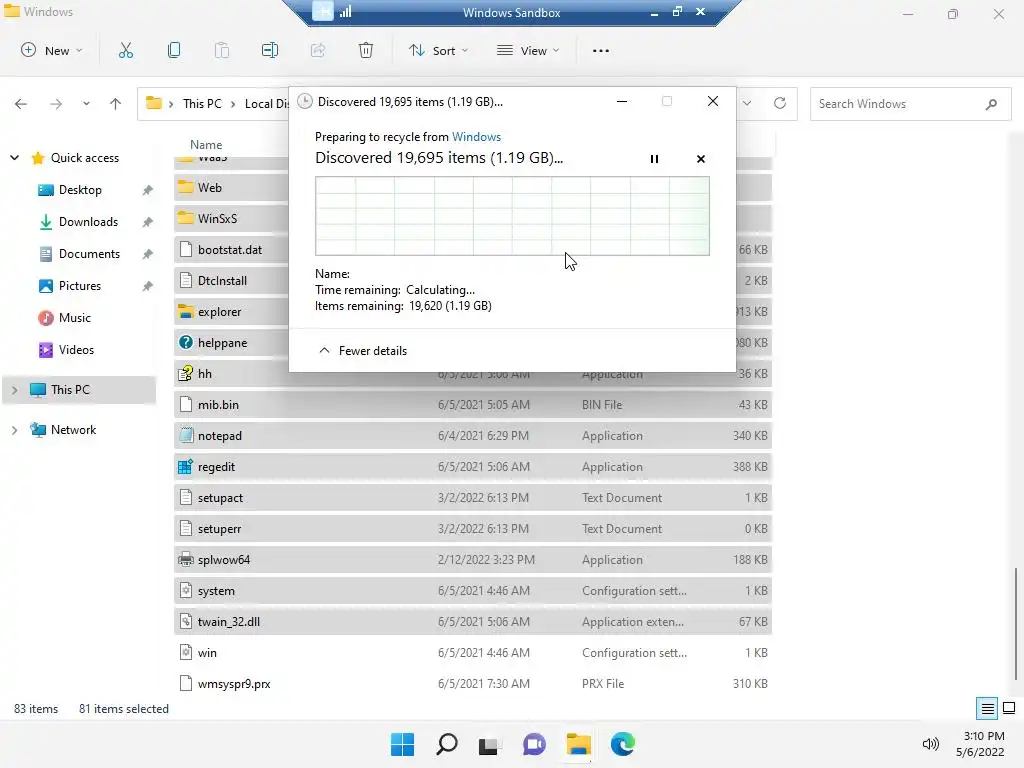Select the win configuration file

click(473, 653)
